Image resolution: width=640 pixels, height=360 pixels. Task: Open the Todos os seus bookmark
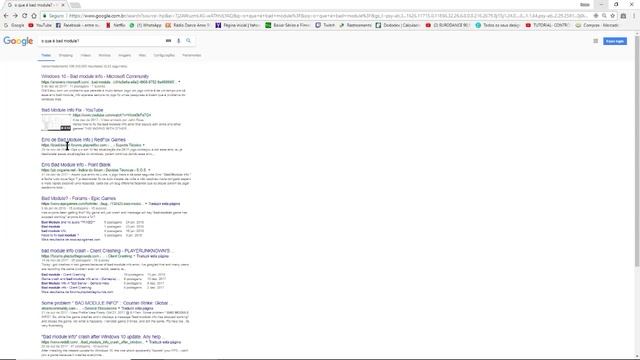pos(498,25)
